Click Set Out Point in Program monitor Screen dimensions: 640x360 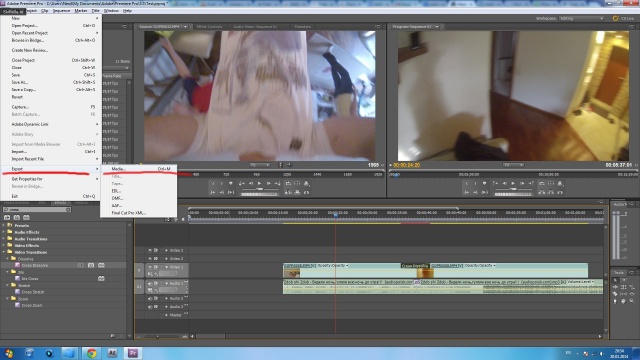tap(476, 184)
